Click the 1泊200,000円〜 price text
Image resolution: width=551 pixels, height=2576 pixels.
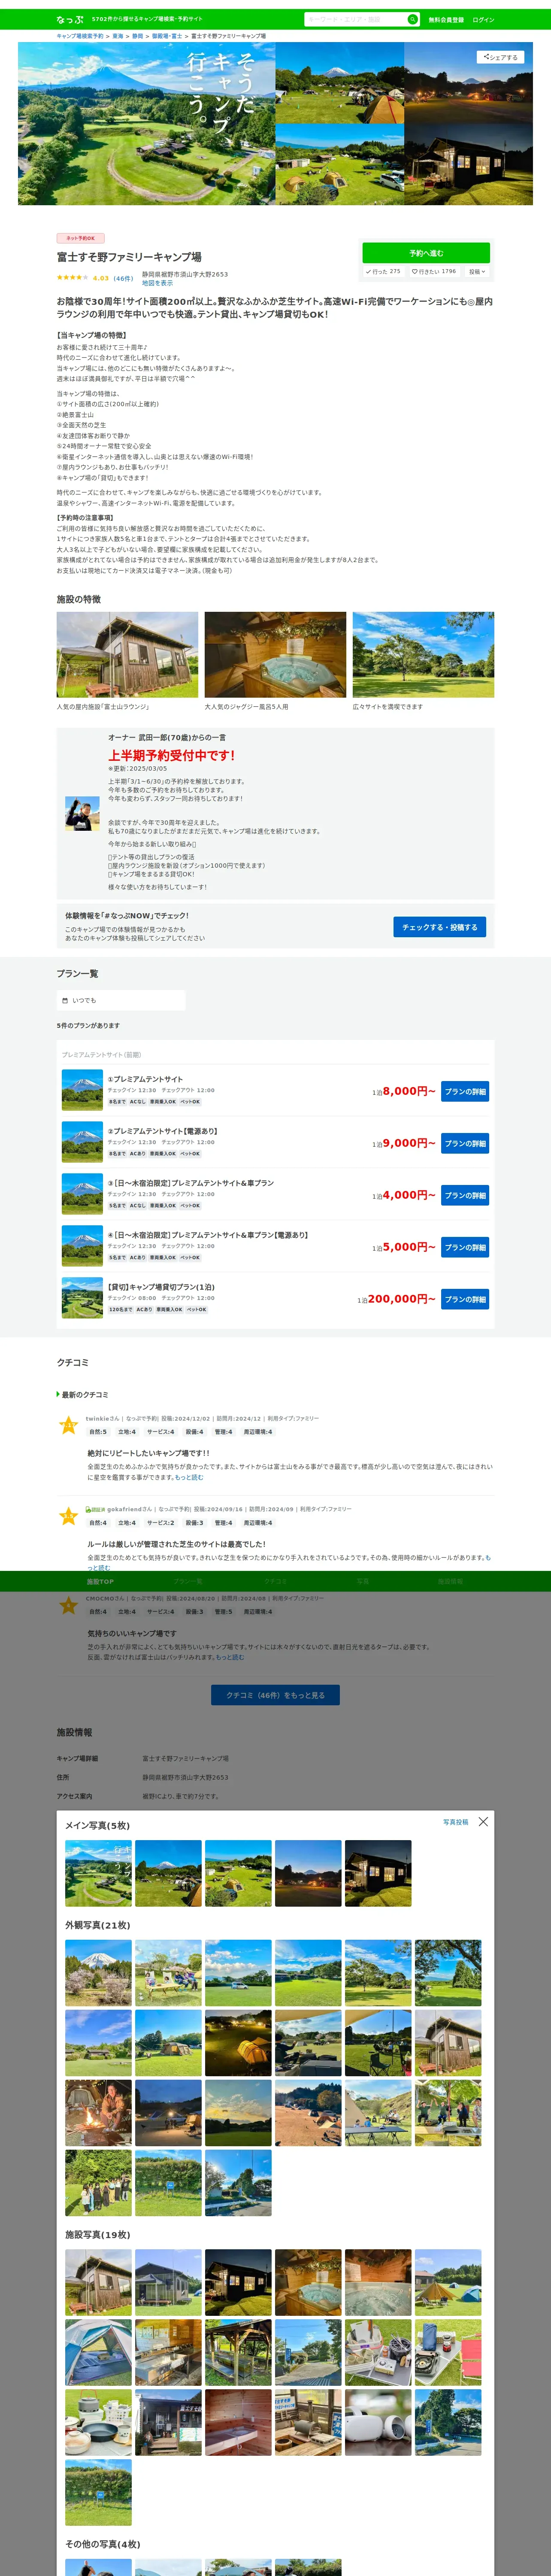[396, 1299]
